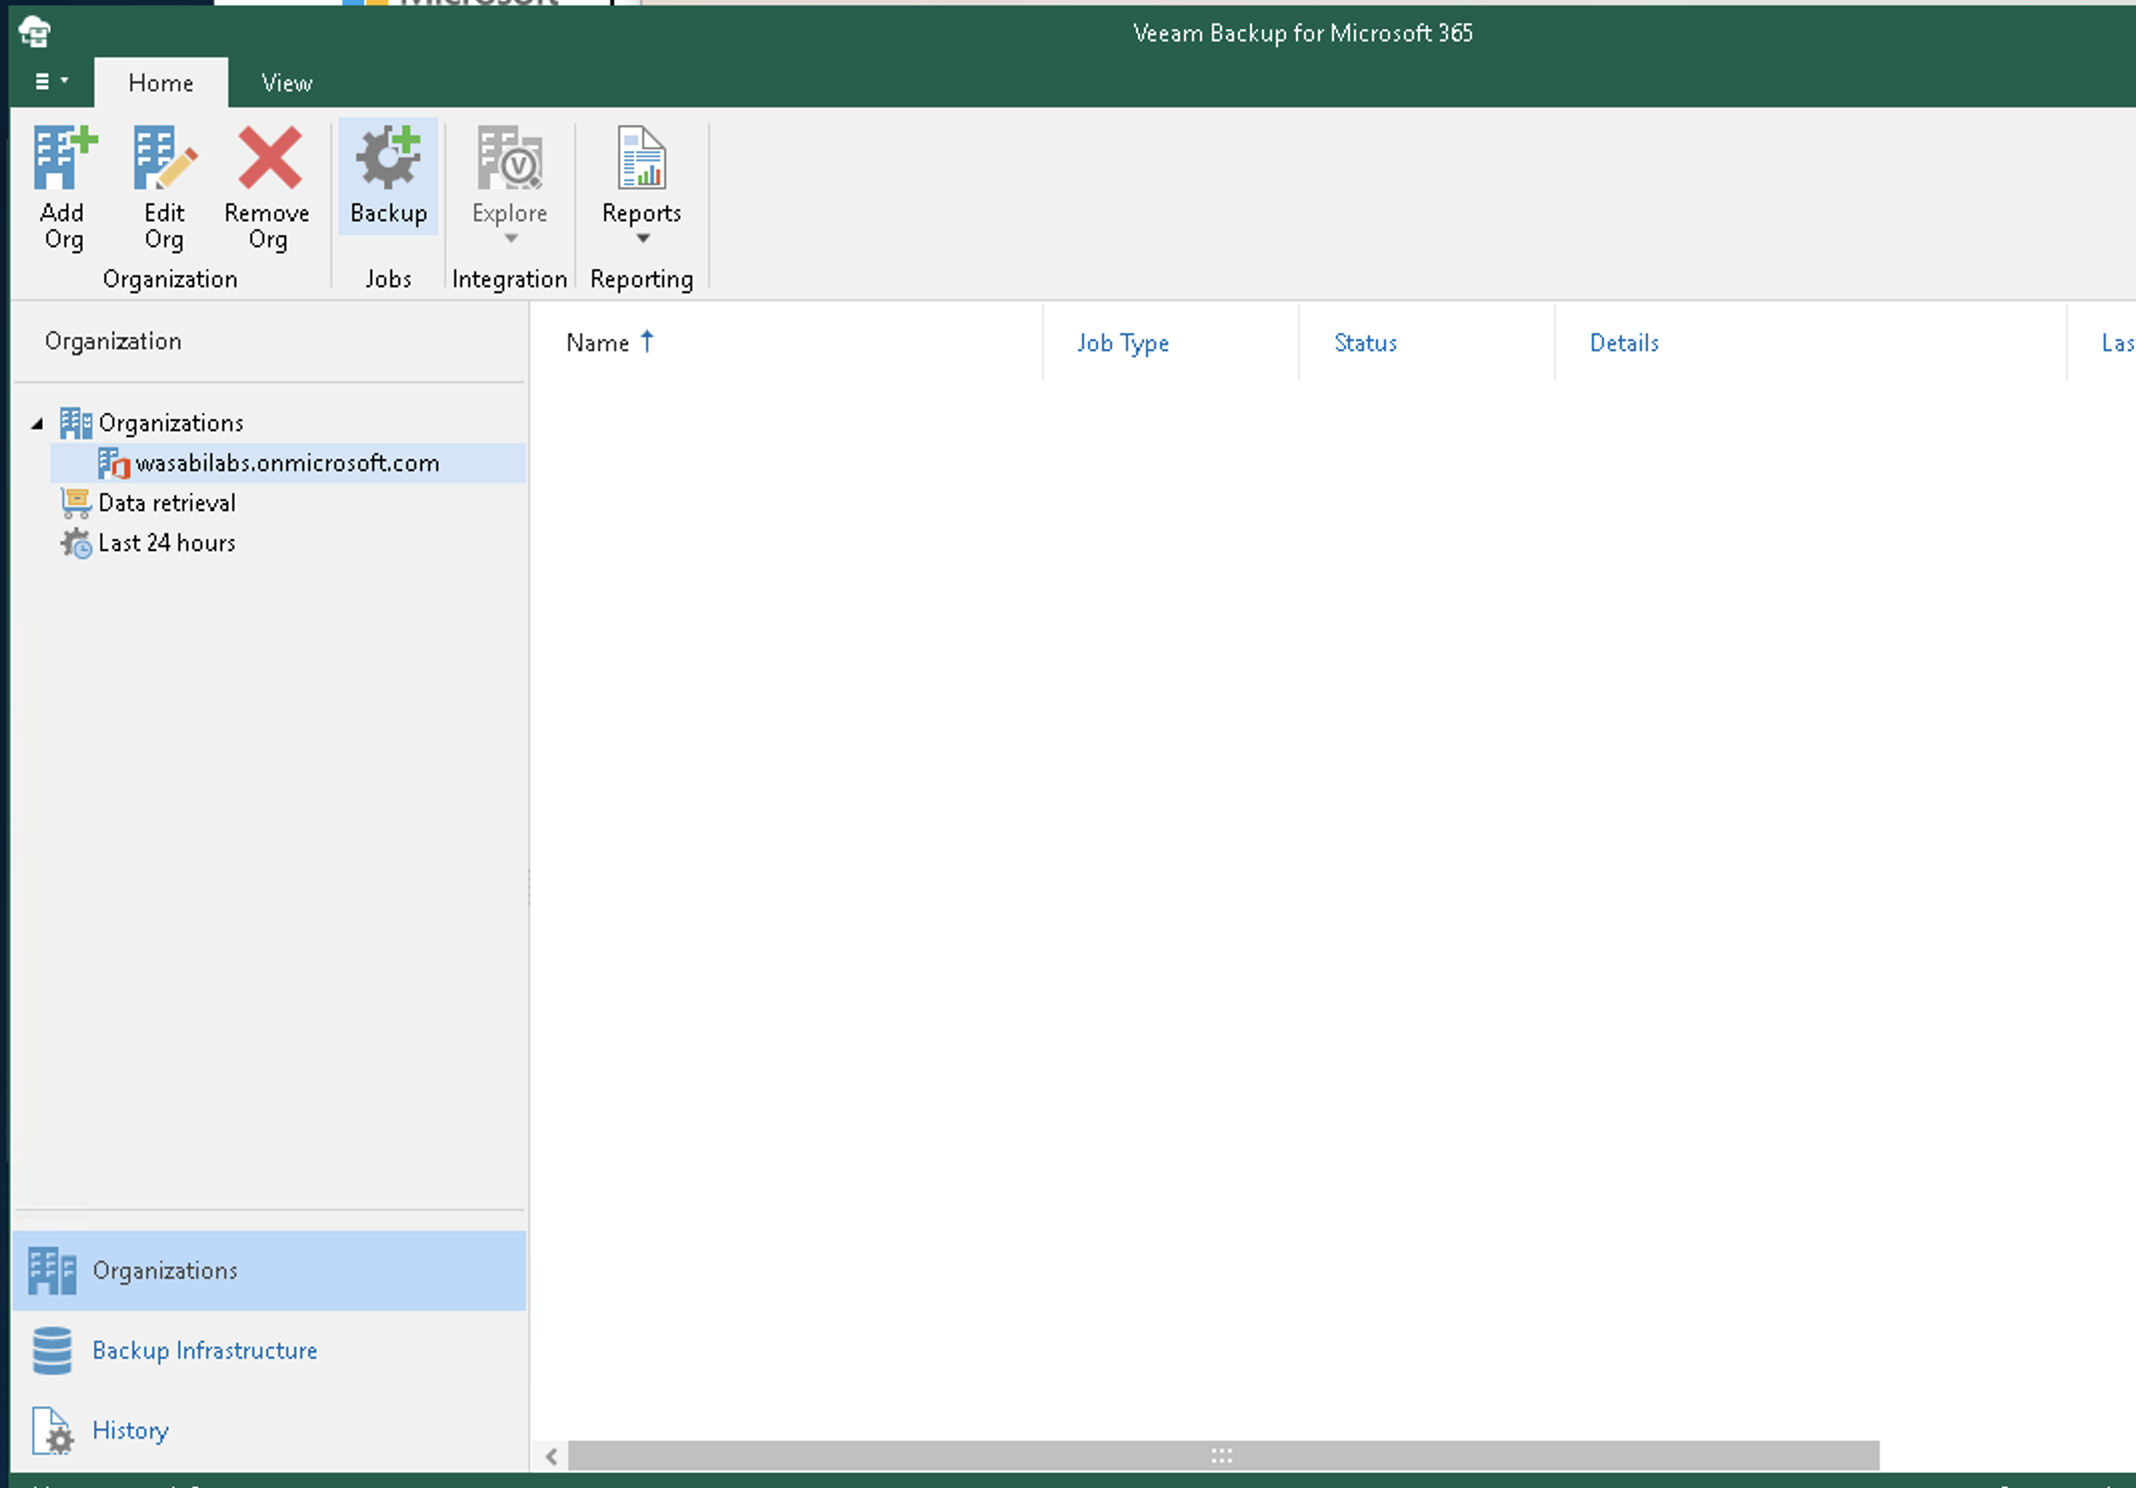Click the Organizations tree buildings icon
Image resolution: width=2136 pixels, height=1488 pixels.
[x=76, y=423]
